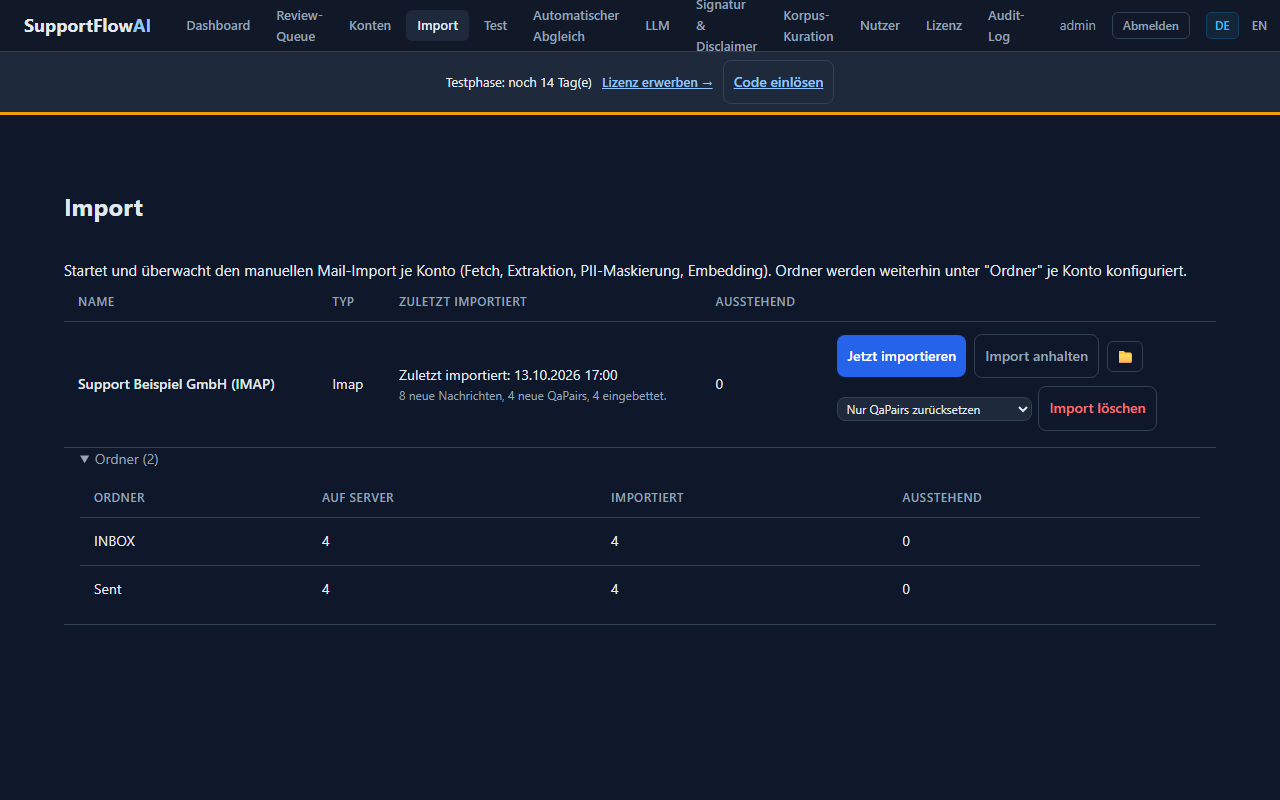Select the Sent folder row
Screen dimensions: 1280x800
[x=640, y=589]
